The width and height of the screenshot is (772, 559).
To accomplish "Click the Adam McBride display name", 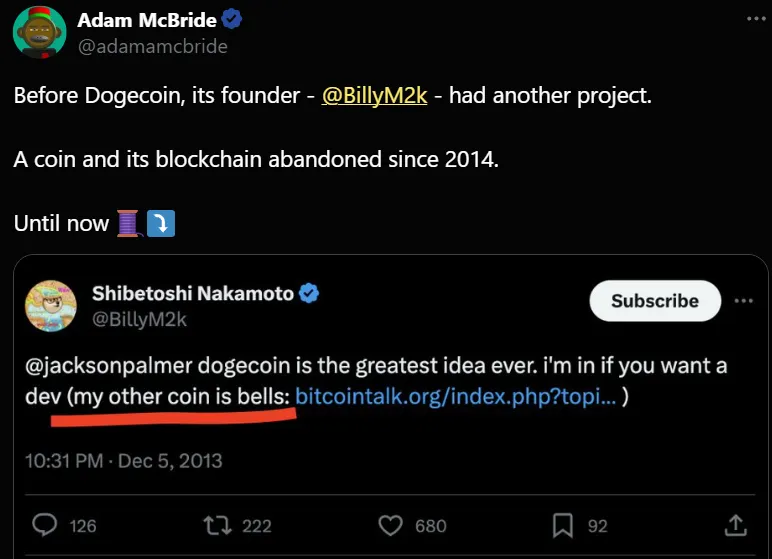I will [x=147, y=20].
